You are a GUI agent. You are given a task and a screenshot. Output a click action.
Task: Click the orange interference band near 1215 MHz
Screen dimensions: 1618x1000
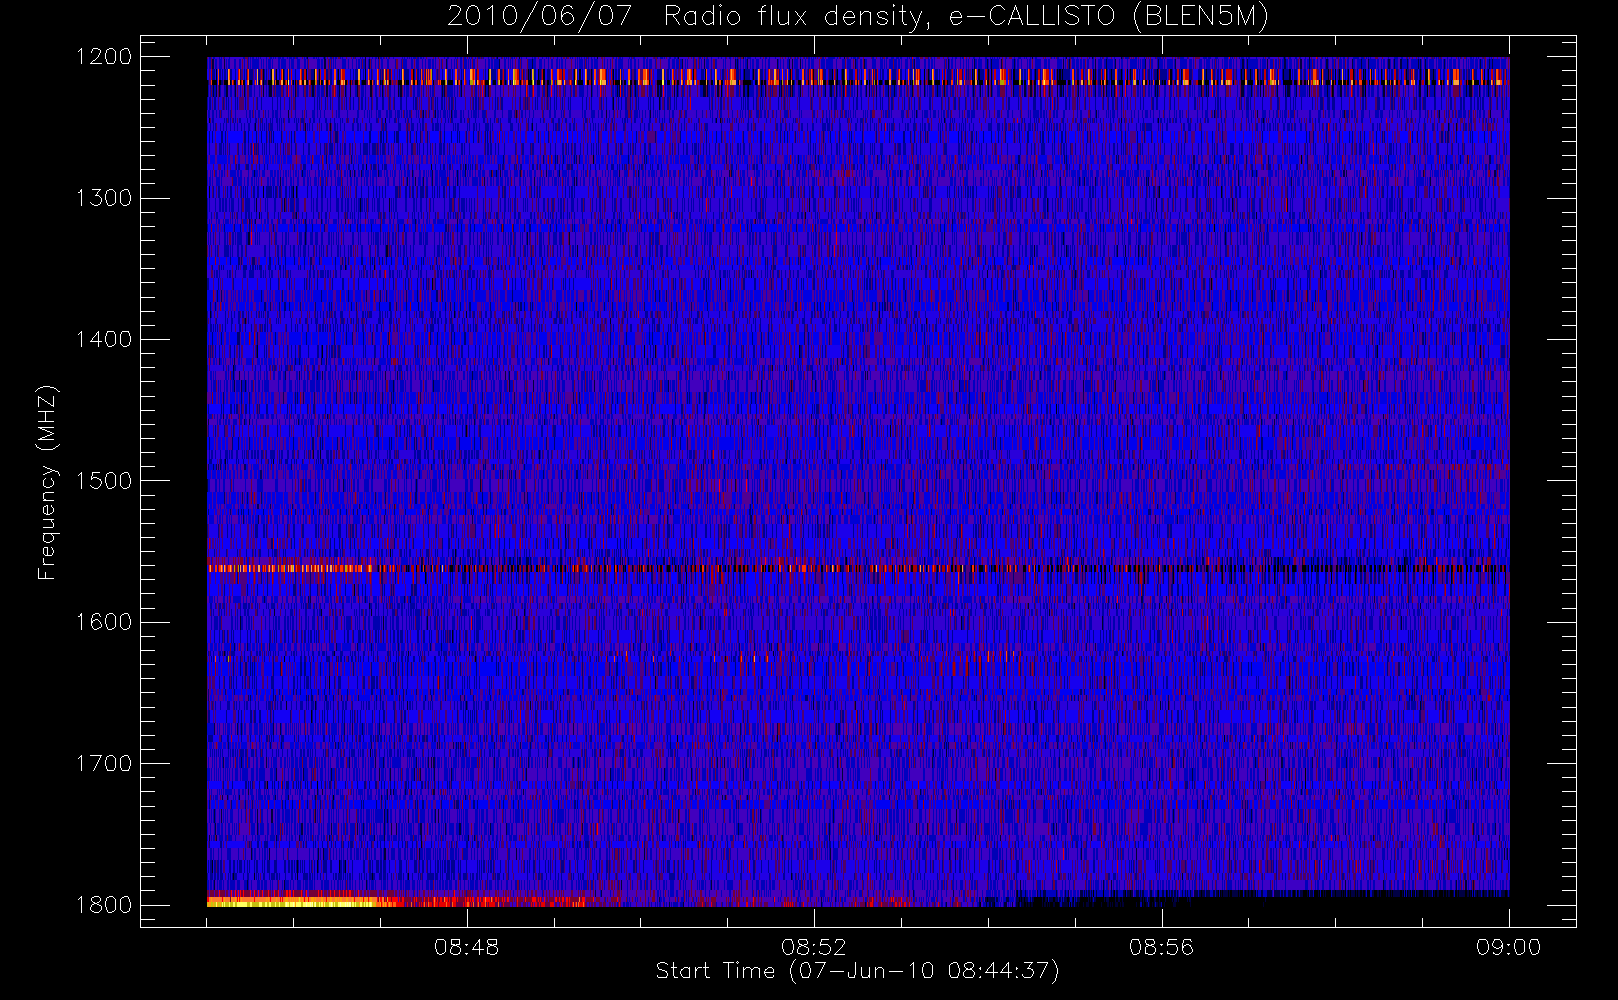coord(857,77)
